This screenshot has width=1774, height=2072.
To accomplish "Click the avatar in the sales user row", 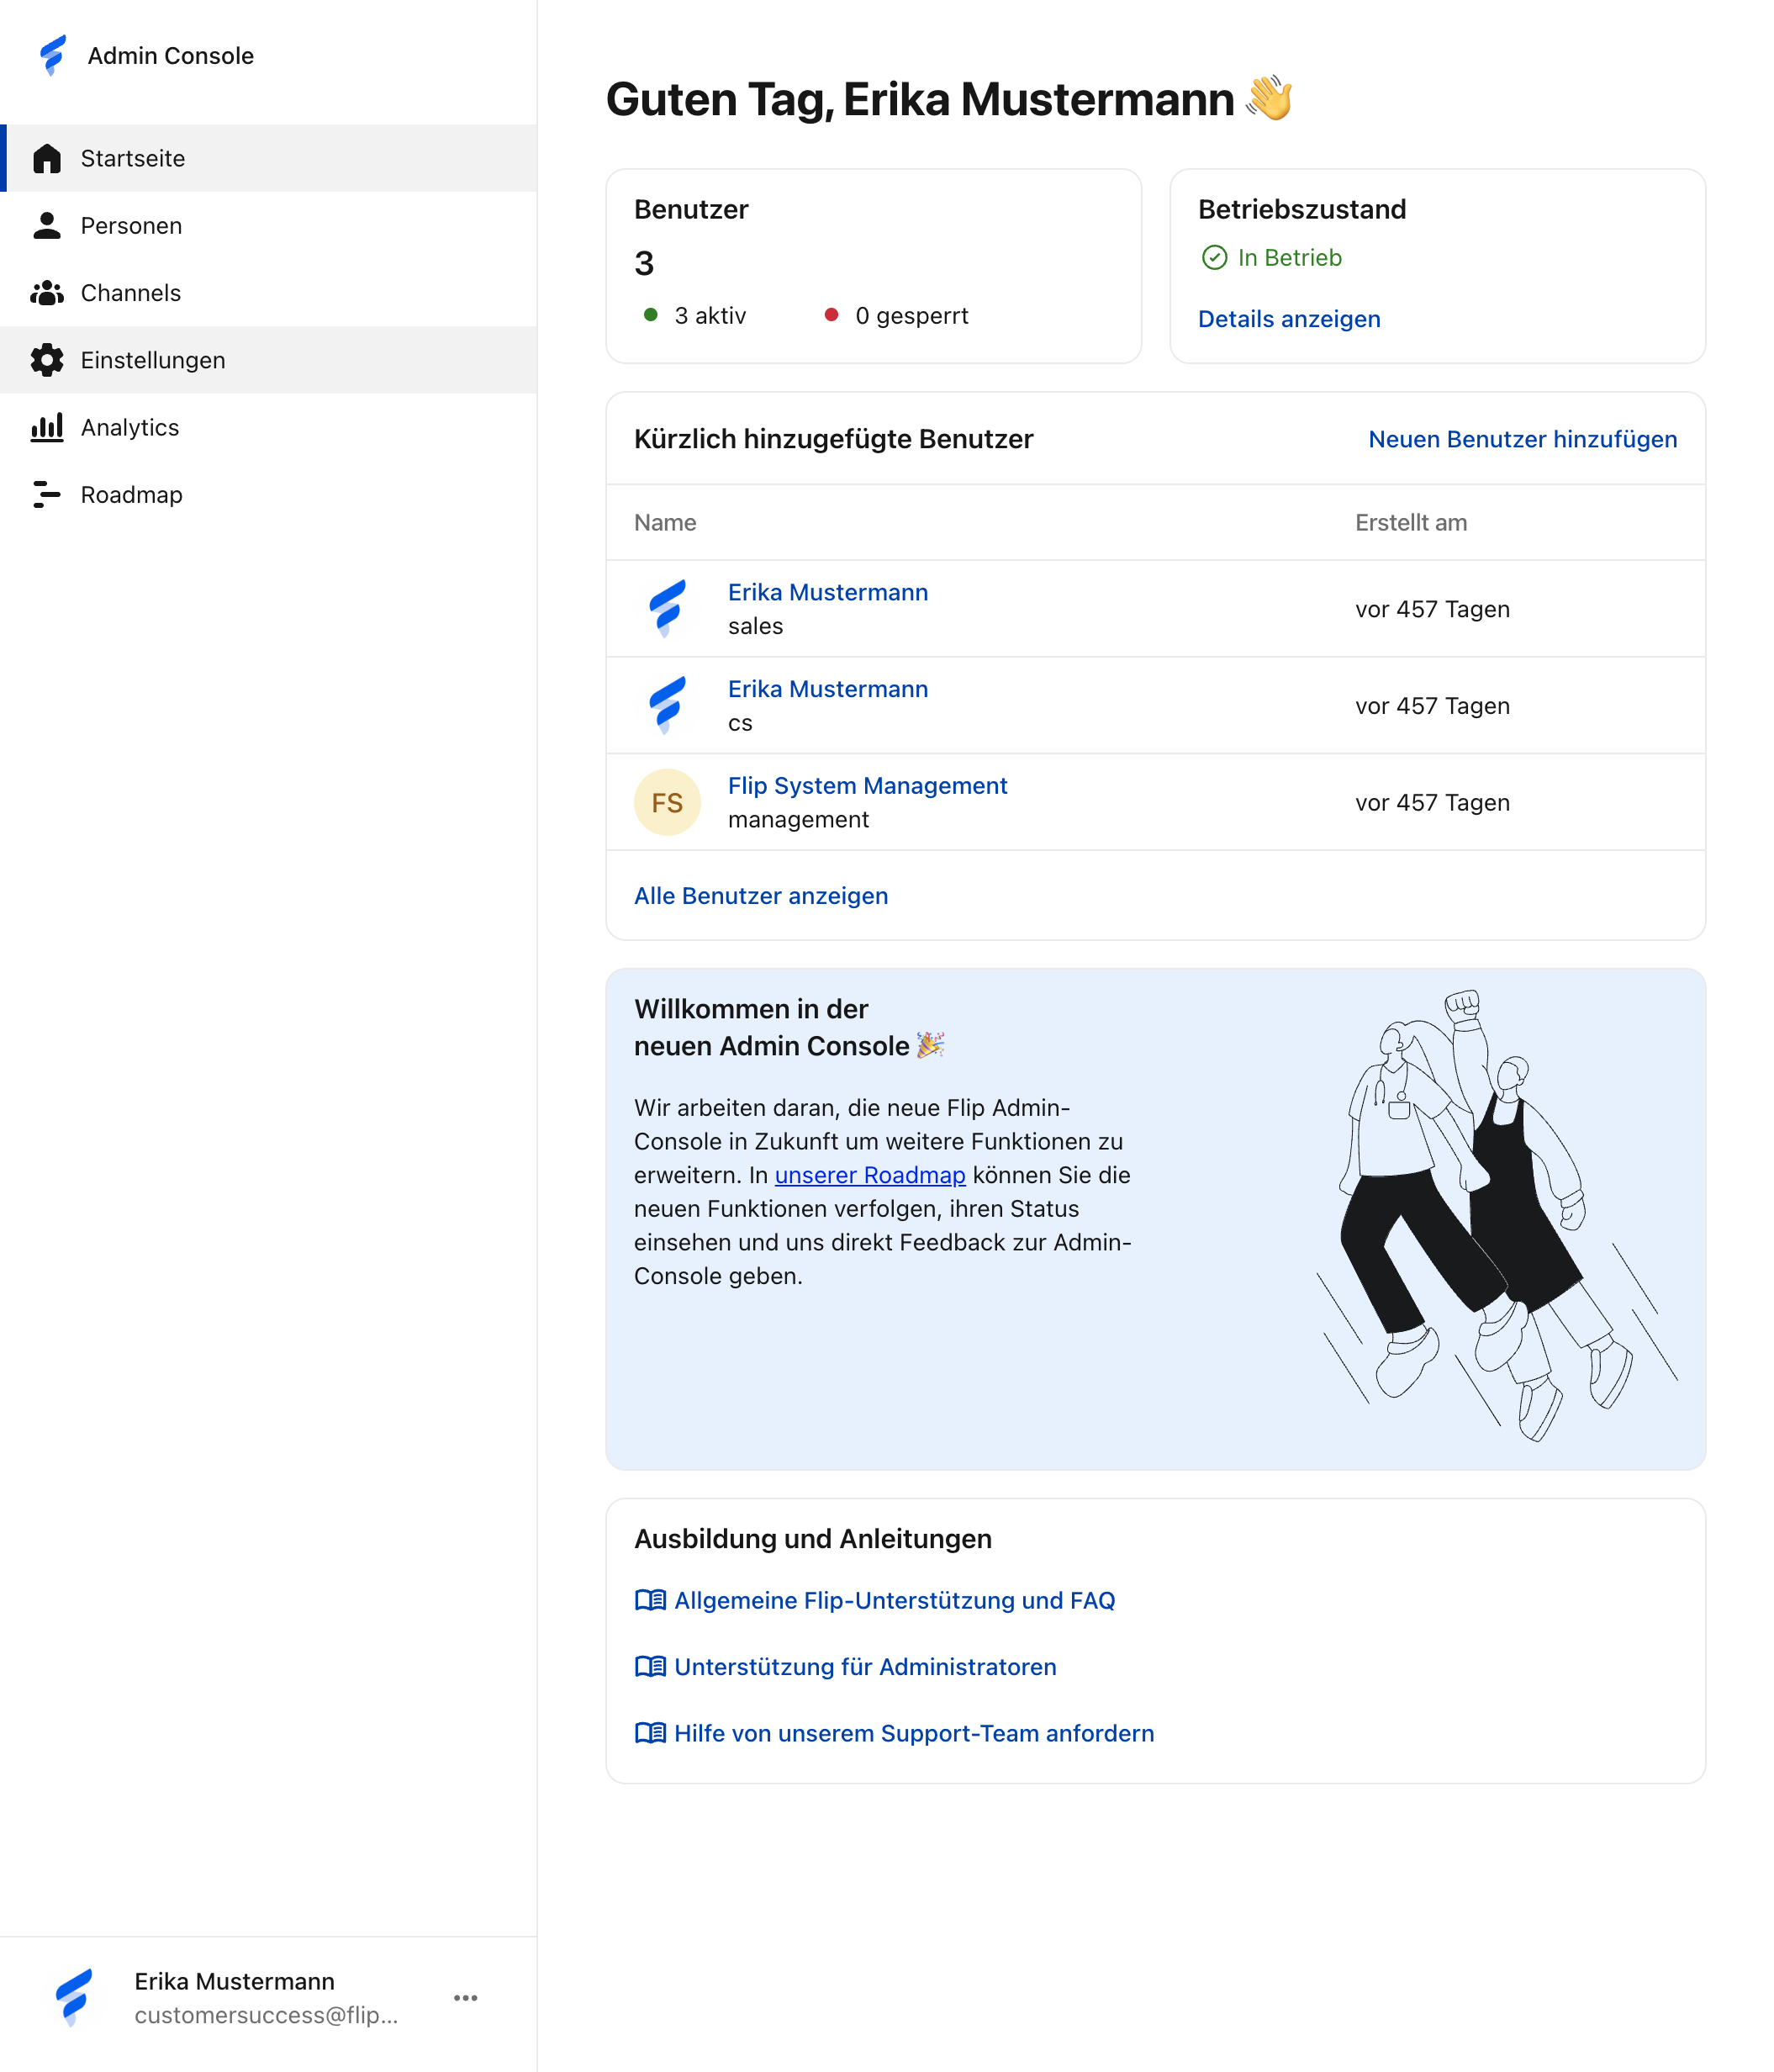I will point(667,609).
